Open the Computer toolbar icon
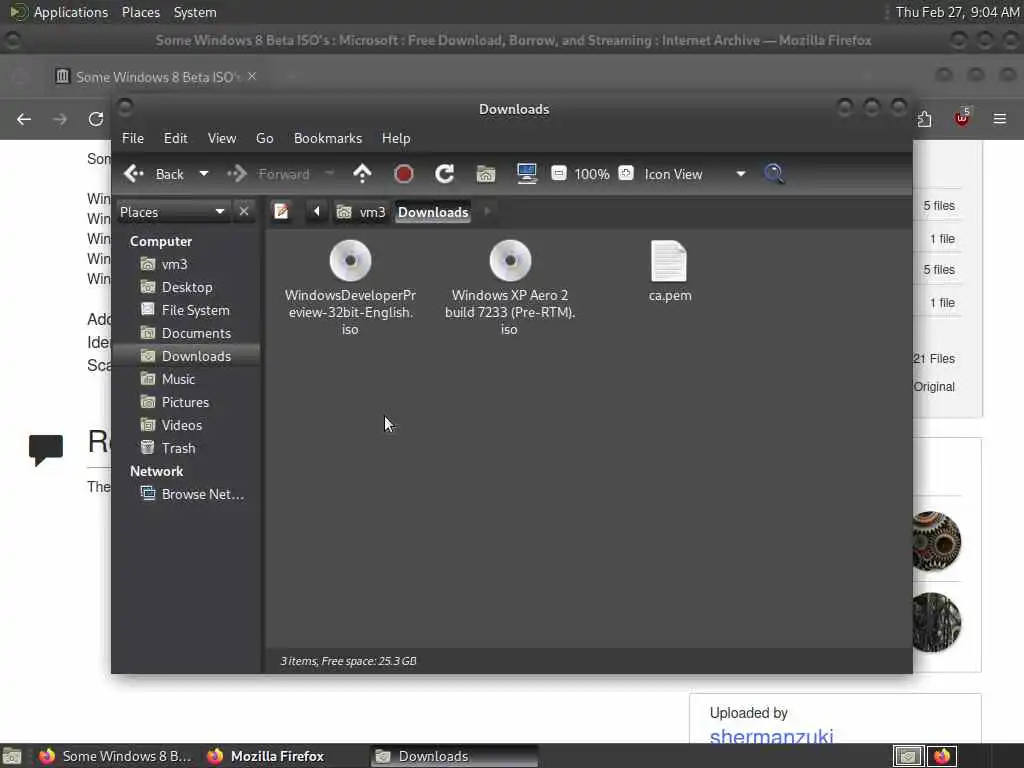The height and width of the screenshot is (768, 1024). (526, 174)
